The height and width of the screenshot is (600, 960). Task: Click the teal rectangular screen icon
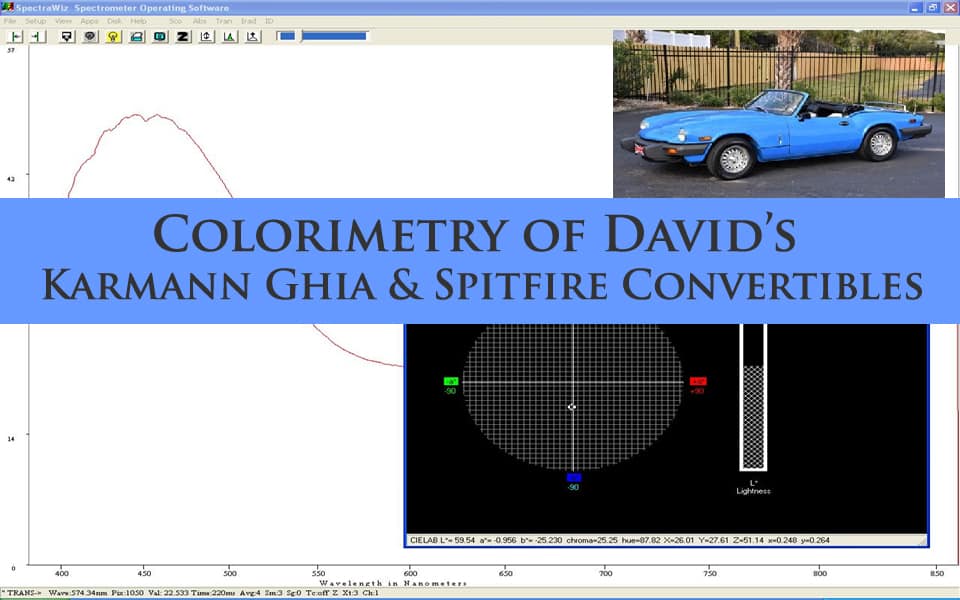point(160,37)
